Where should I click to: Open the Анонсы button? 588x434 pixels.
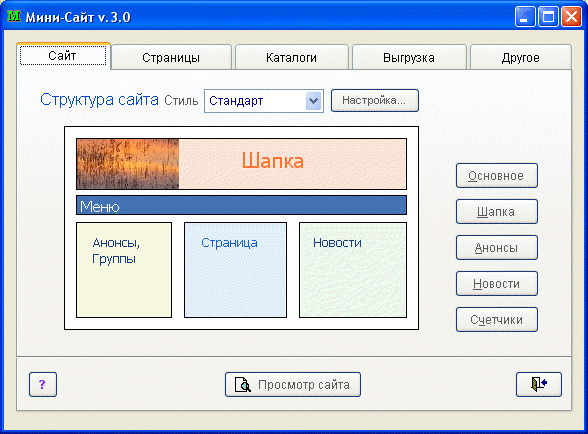coord(496,248)
